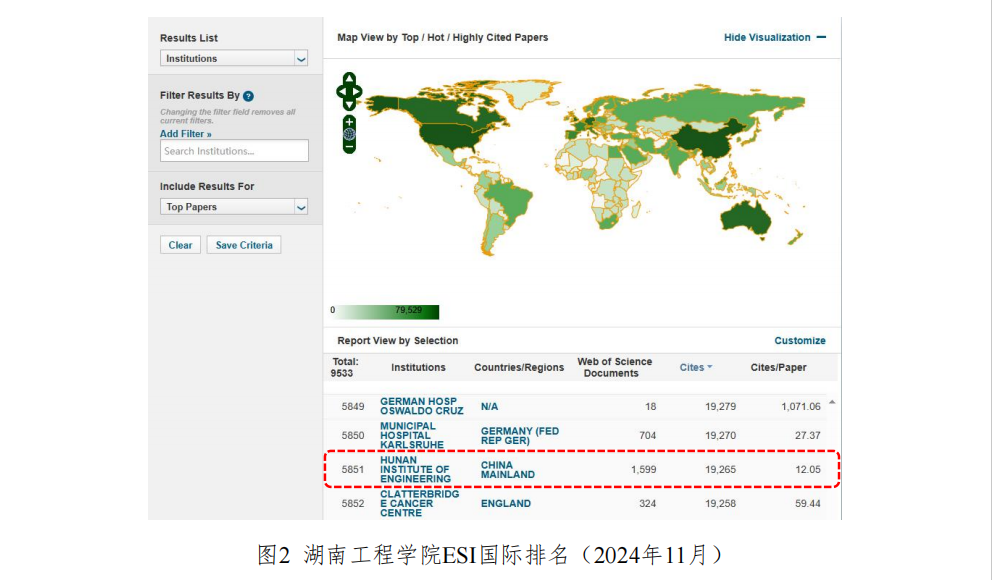Click the Add Filter link
This screenshot has height=580, width=992.
186,134
